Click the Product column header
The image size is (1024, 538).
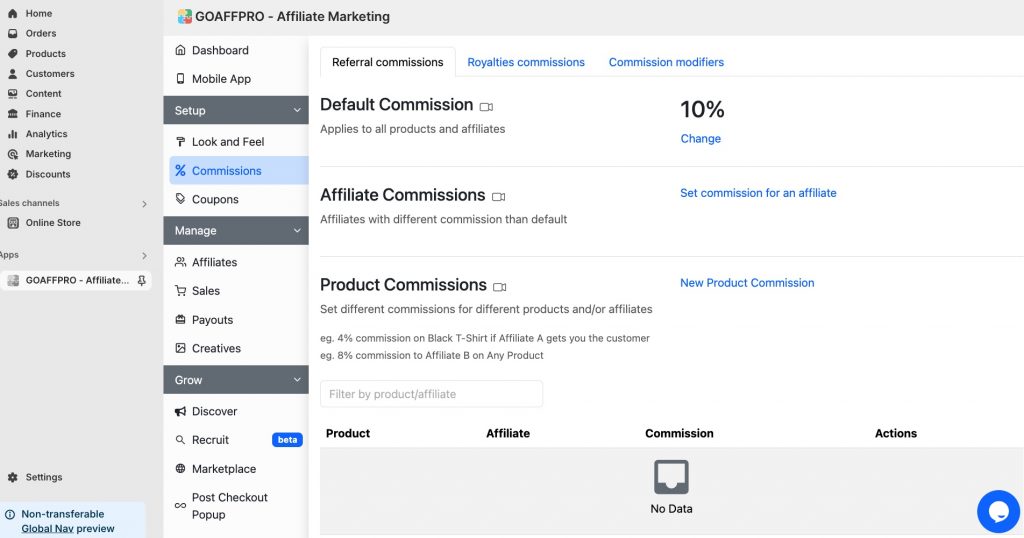pyautogui.click(x=348, y=433)
